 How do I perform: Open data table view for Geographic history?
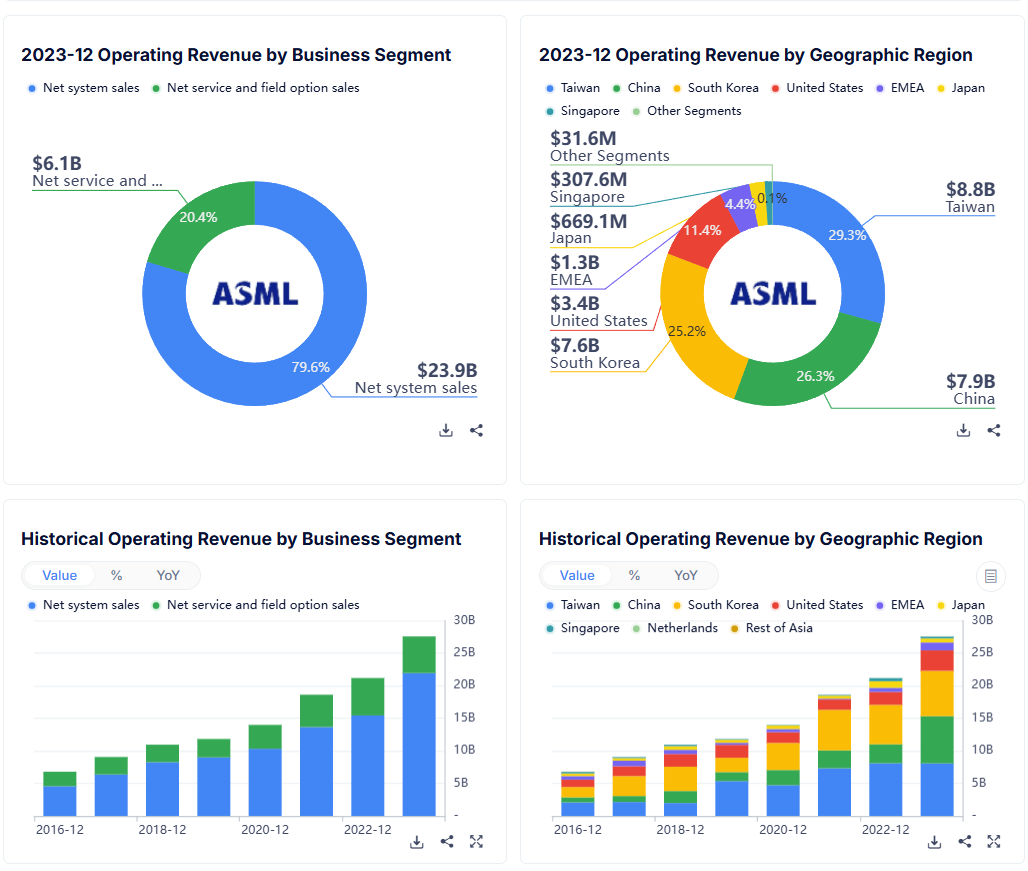pos(991,576)
